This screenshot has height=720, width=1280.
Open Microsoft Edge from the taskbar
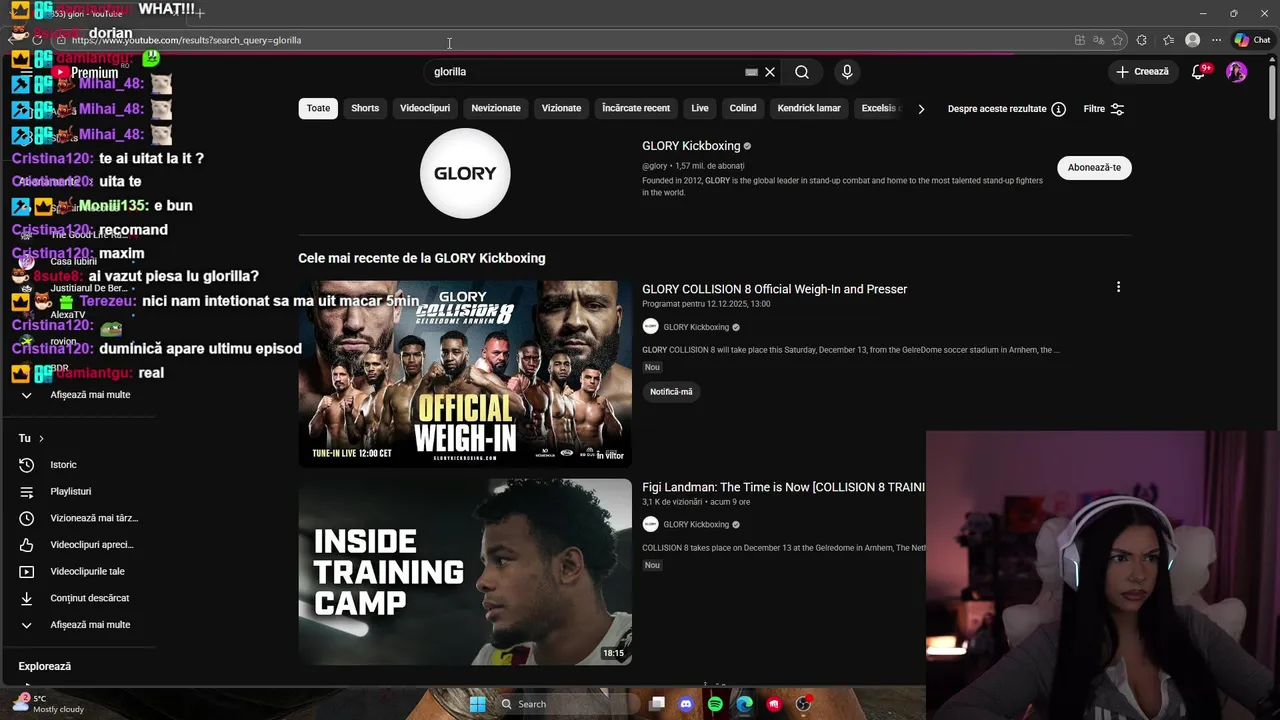[x=744, y=704]
